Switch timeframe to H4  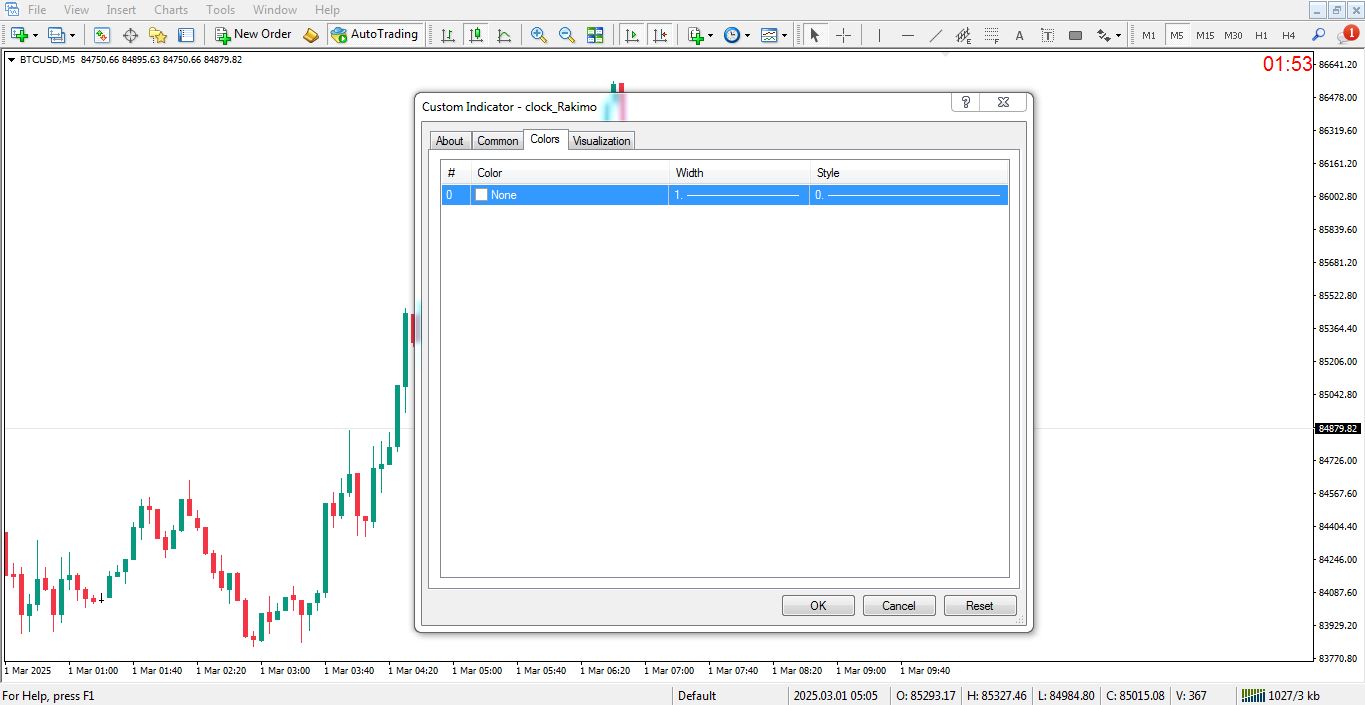click(x=1289, y=35)
